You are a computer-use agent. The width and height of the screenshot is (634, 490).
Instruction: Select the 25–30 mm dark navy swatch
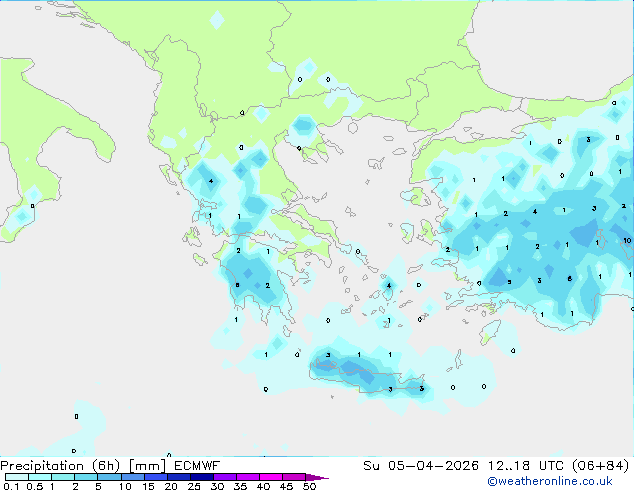(x=201, y=477)
